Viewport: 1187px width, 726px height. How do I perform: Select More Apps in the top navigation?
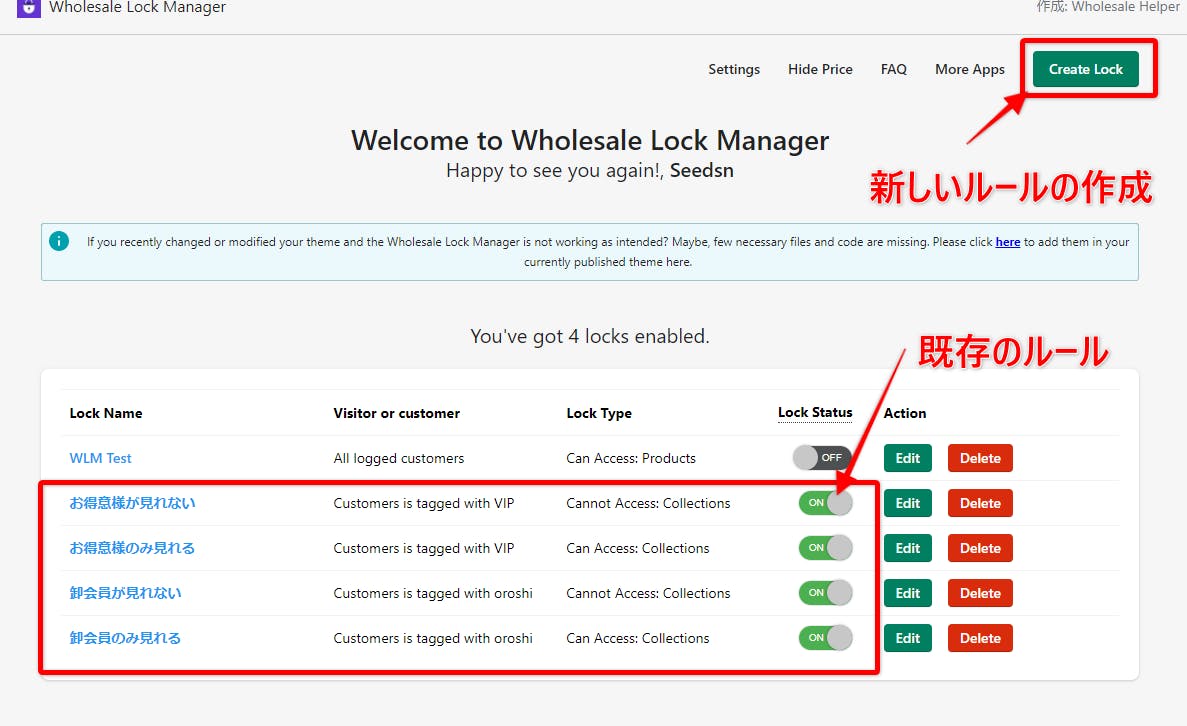pyautogui.click(x=970, y=69)
